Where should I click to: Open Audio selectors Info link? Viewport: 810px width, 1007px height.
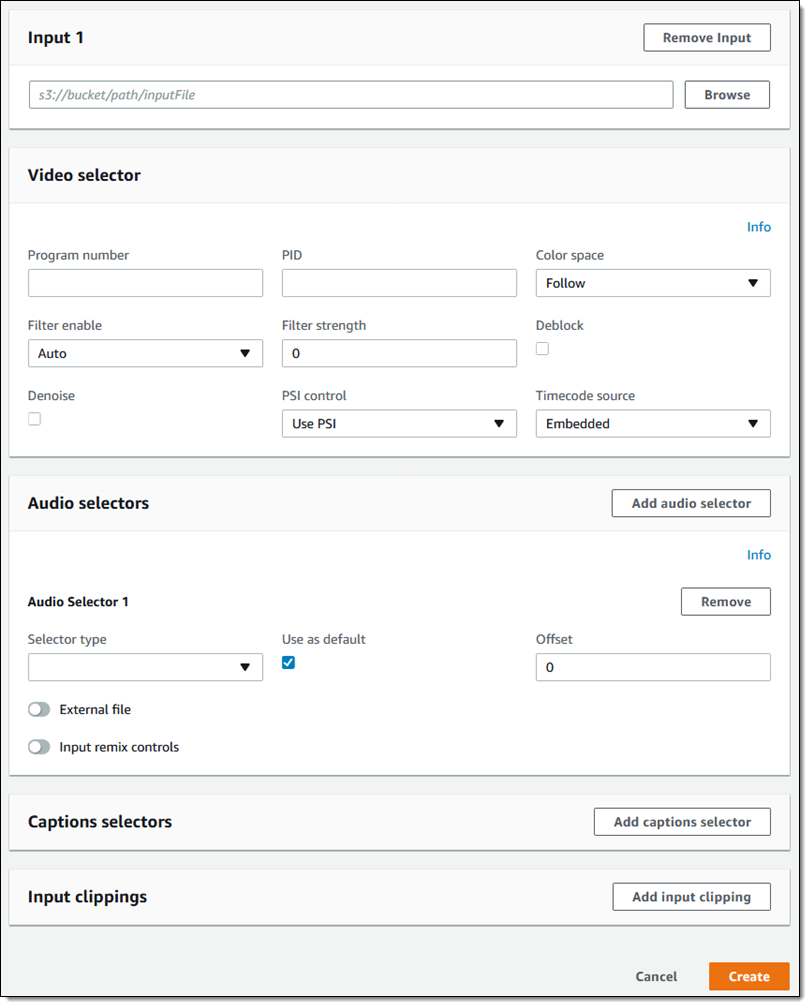coord(758,555)
